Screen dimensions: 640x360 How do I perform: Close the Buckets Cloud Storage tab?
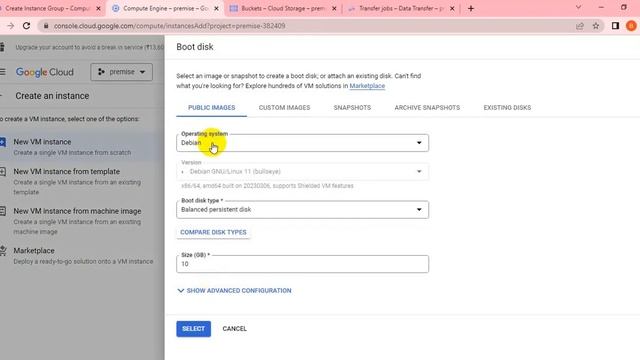(334, 8)
